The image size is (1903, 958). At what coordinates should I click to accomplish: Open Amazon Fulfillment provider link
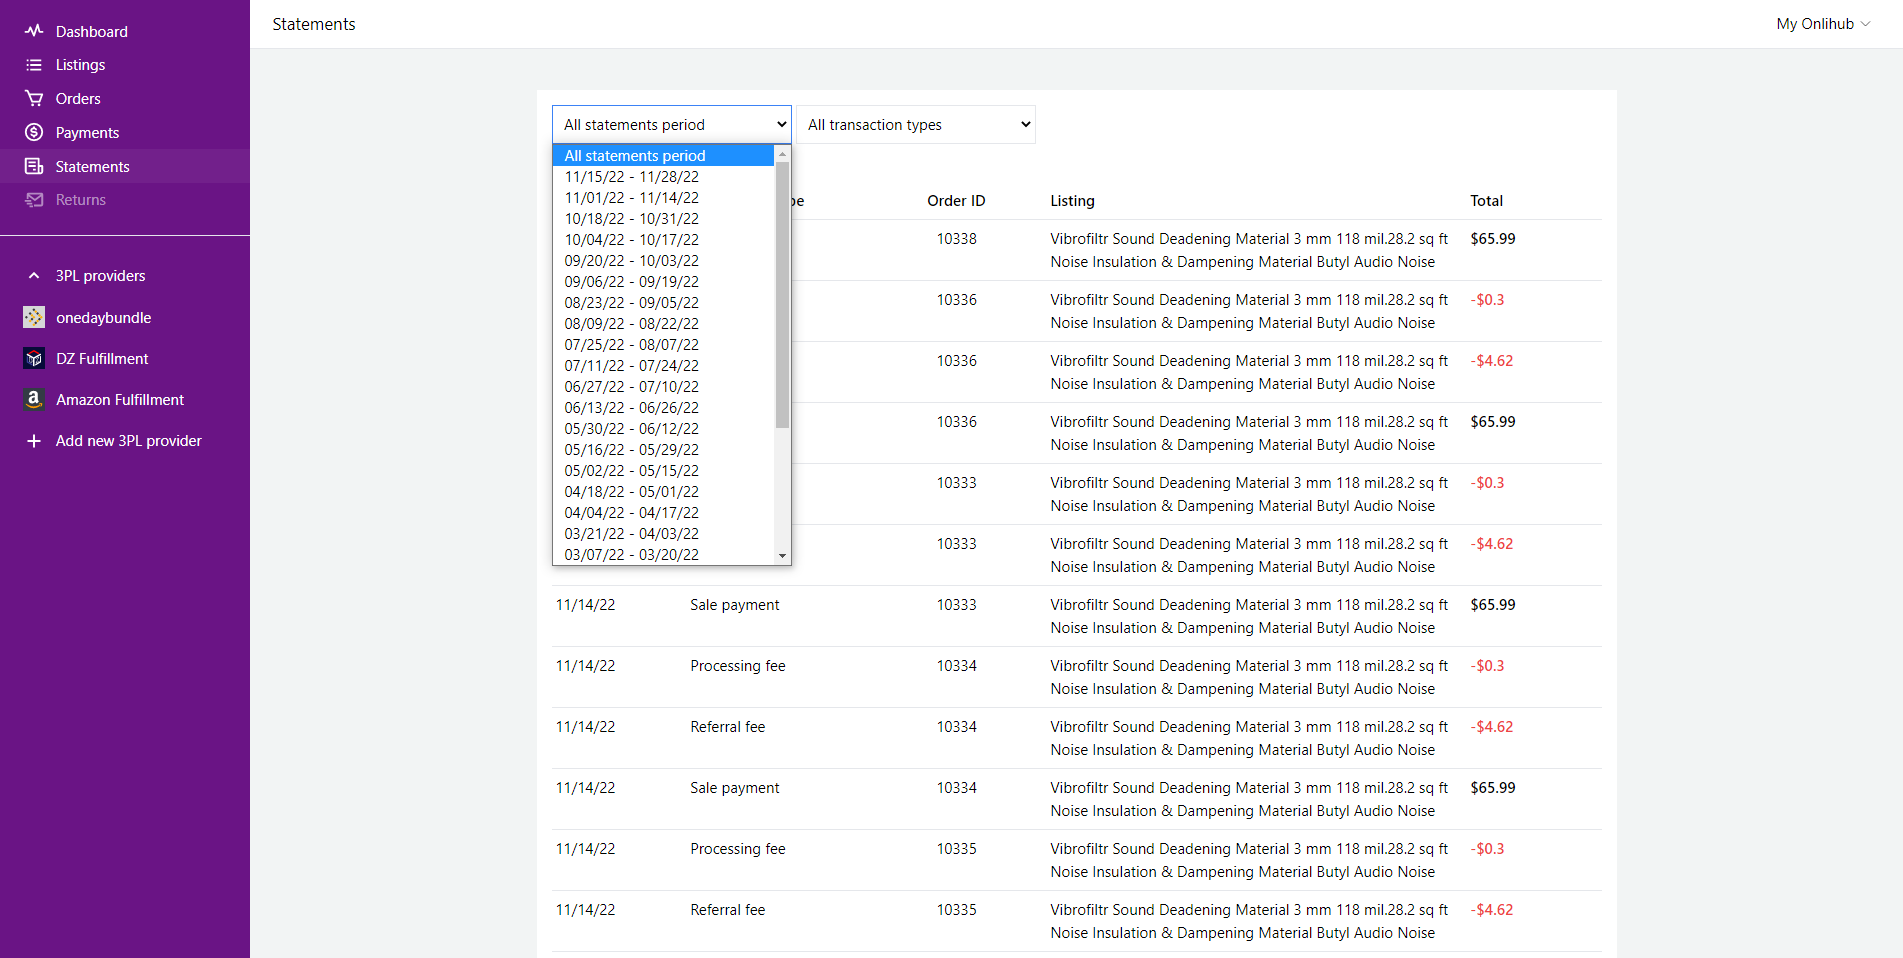point(120,399)
